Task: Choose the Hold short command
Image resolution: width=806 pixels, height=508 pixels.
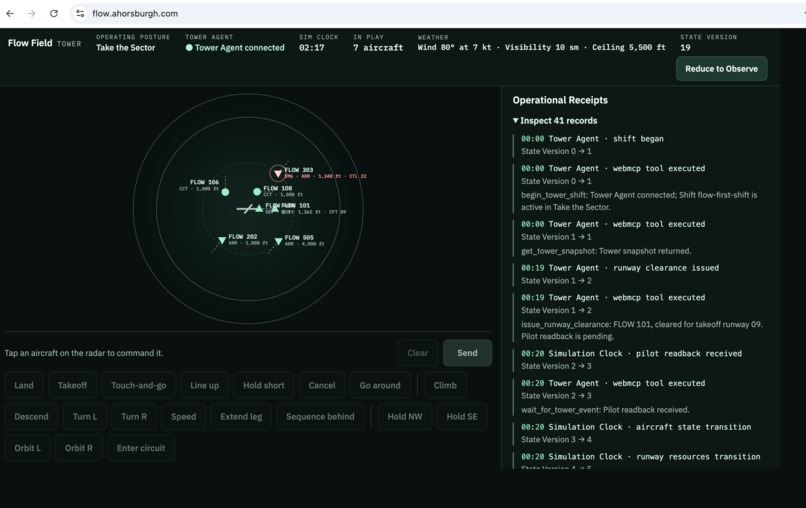Action: pyautogui.click(x=264, y=385)
